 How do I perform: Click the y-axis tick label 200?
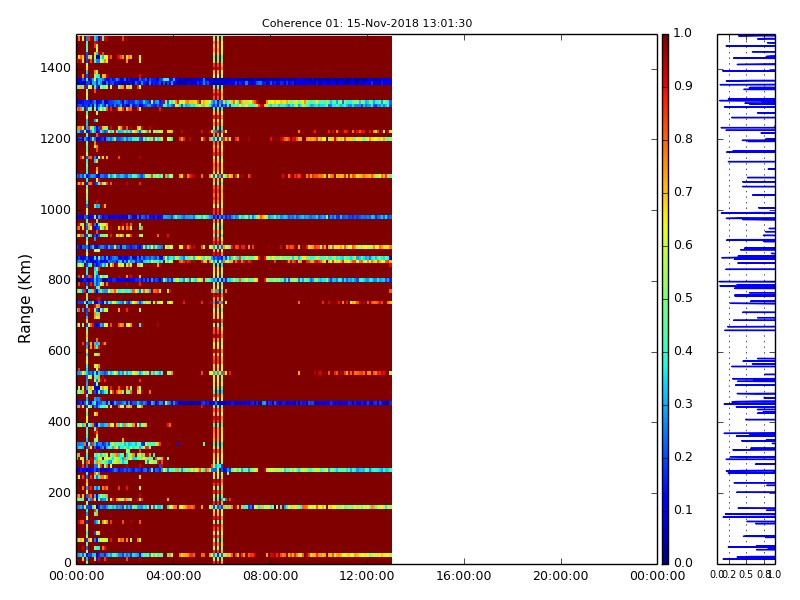pos(59,493)
